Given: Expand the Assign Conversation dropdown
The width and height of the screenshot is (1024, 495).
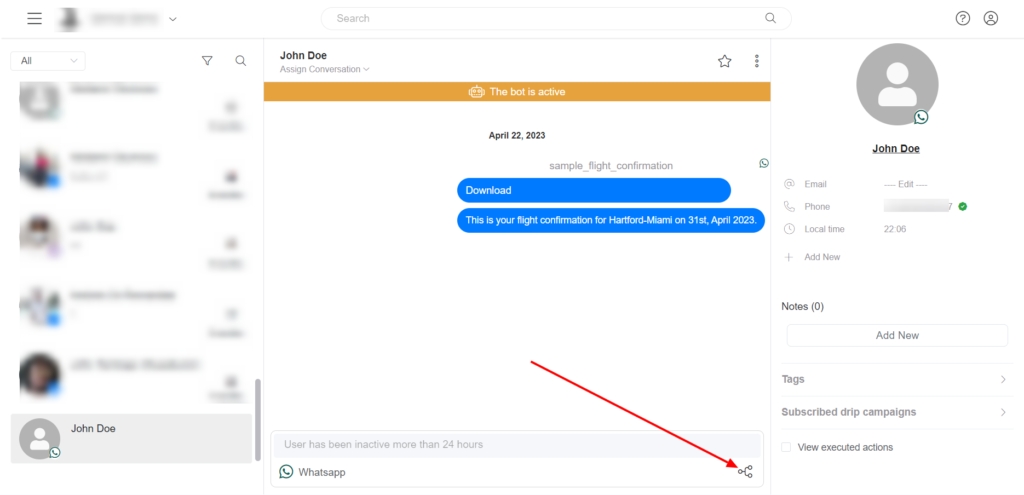Looking at the screenshot, I should pyautogui.click(x=325, y=70).
